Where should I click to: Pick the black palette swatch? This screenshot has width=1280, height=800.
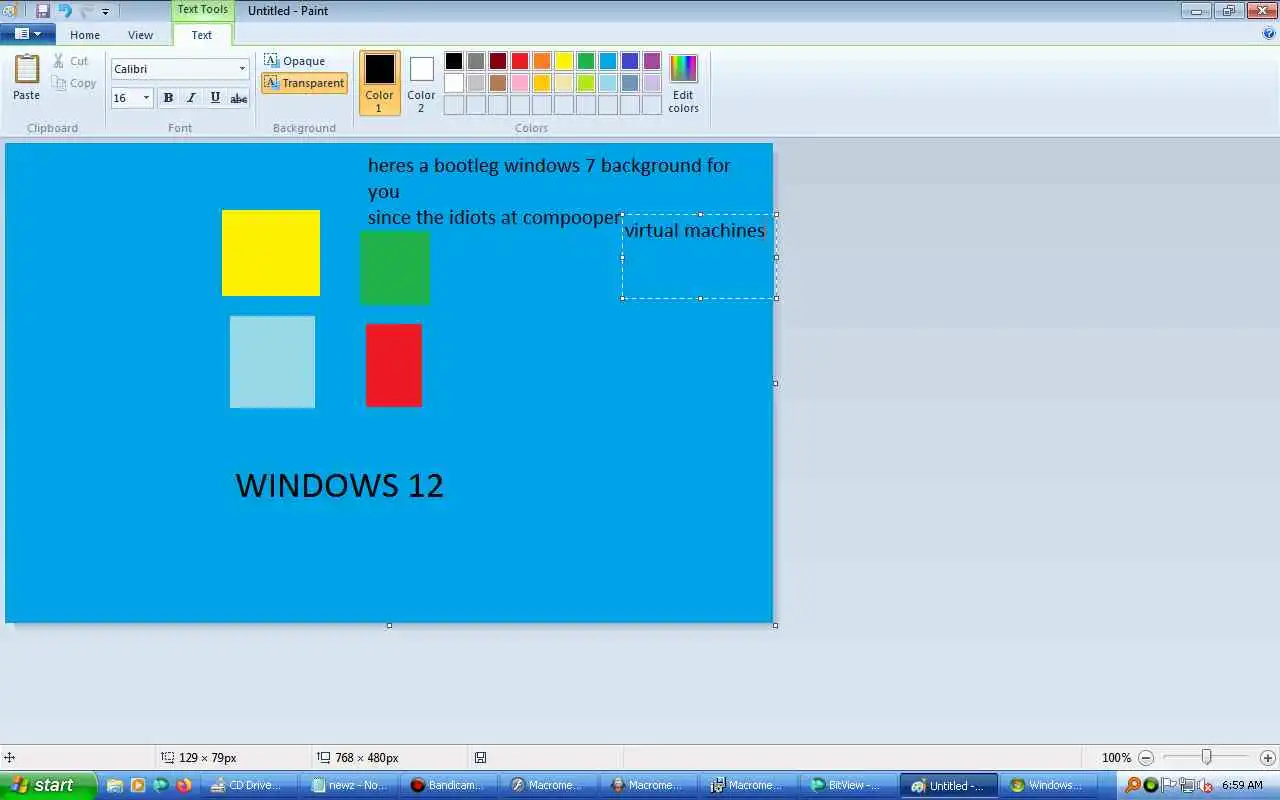pos(454,61)
